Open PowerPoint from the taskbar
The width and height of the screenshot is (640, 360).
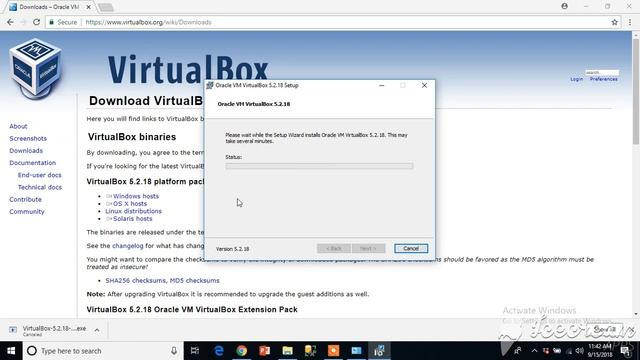(264, 351)
